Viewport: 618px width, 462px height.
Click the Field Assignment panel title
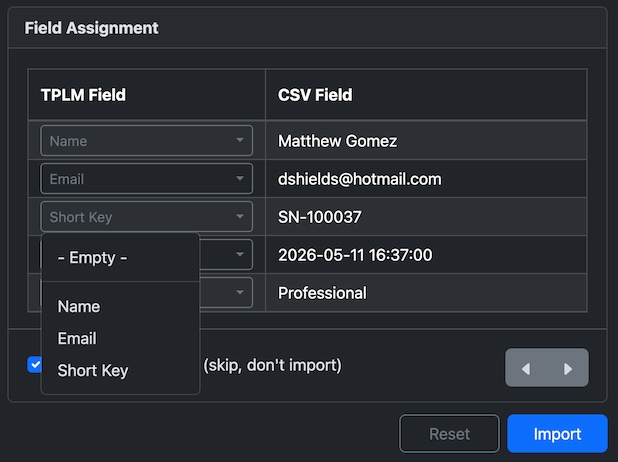click(91, 28)
